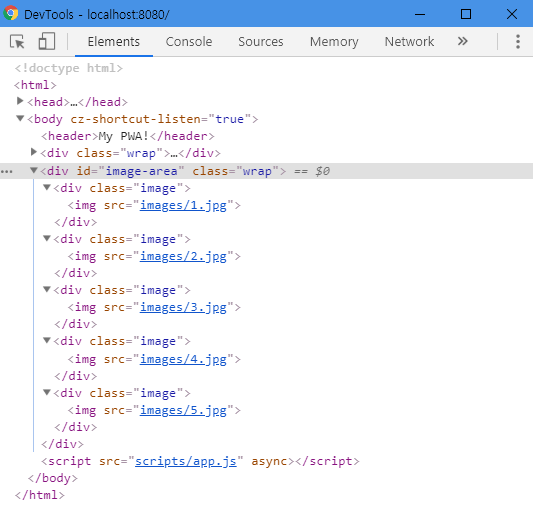Open the Sources tab
Screen dimensions: 533x510
[x=260, y=41]
